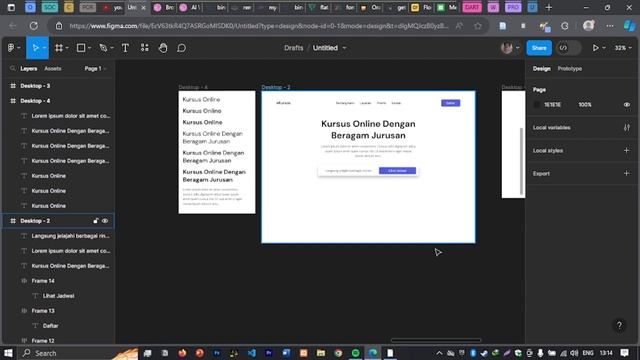
Task: Click the 1E1E1E hex color field
Action: [x=552, y=105]
